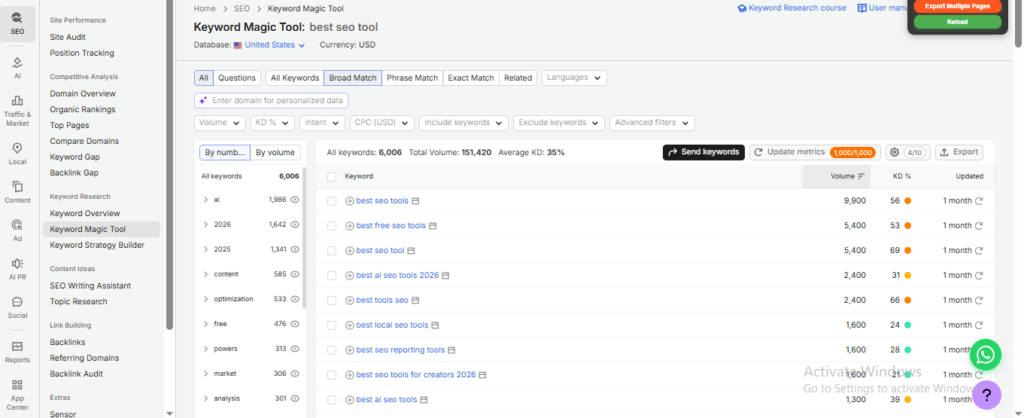The height and width of the screenshot is (418, 1024).
Task: Open SERP view icon for best tools seo
Action: tap(415, 300)
